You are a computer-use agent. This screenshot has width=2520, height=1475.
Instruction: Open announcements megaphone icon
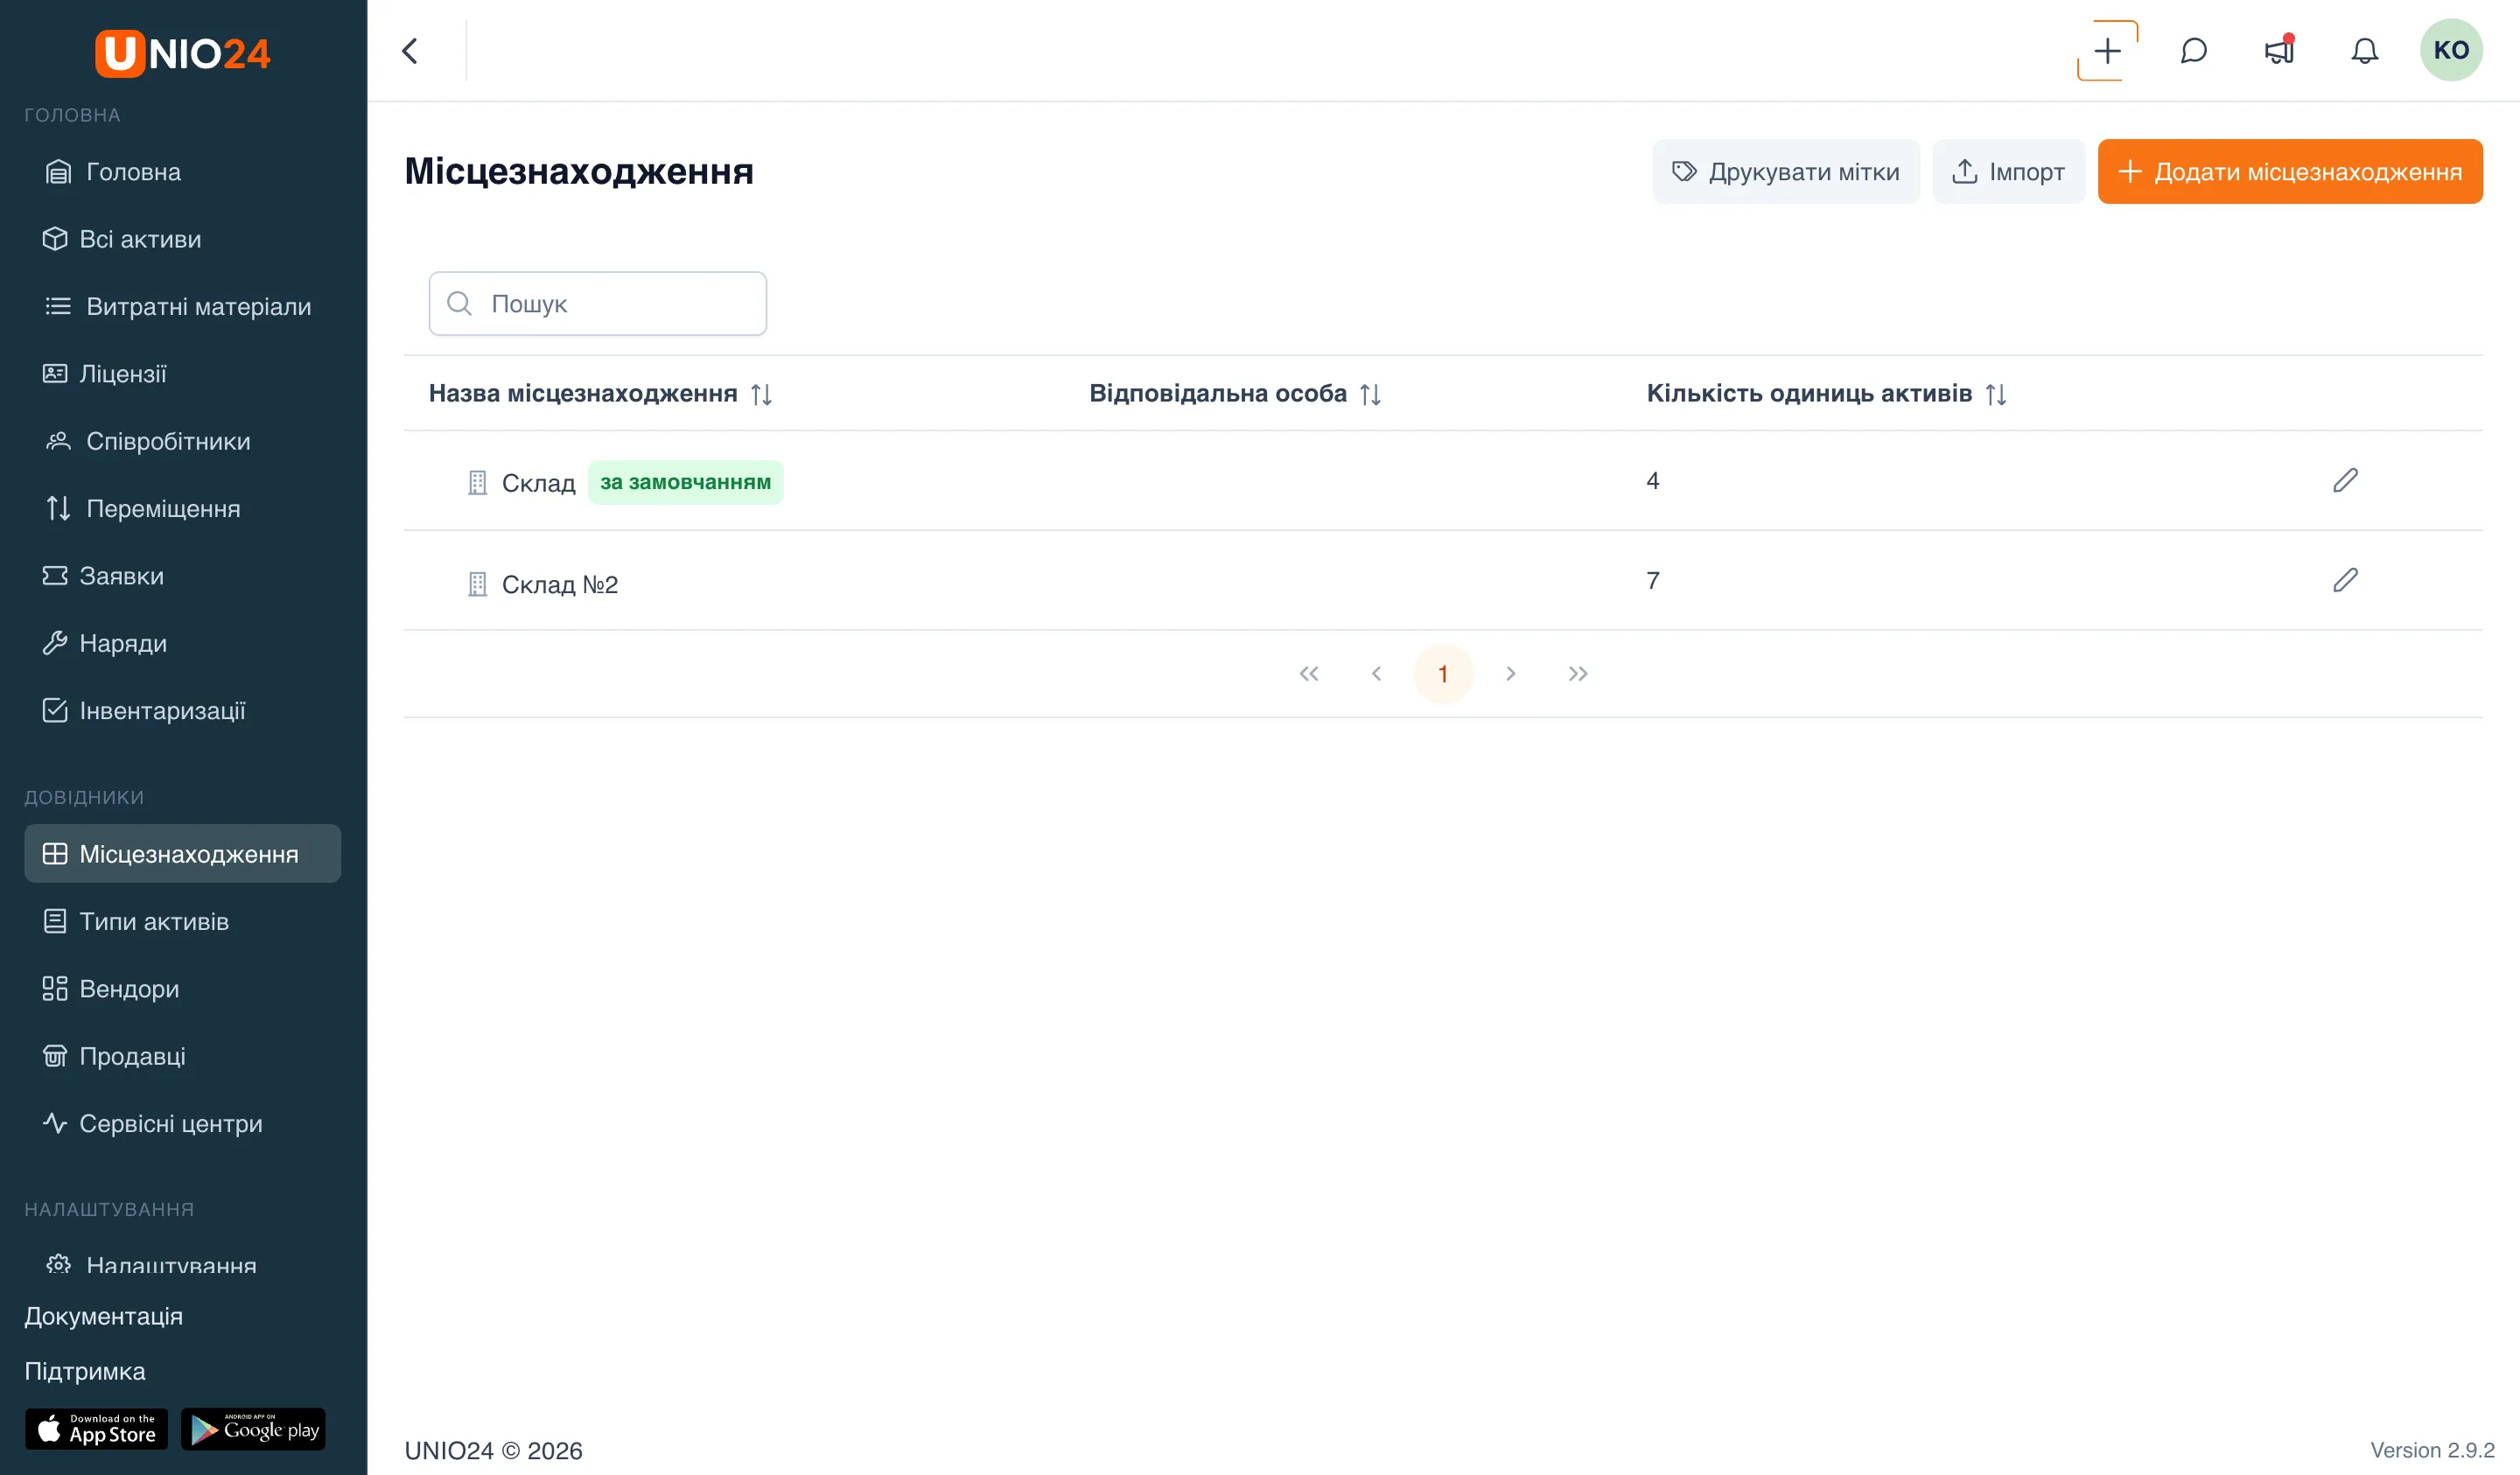2279,51
